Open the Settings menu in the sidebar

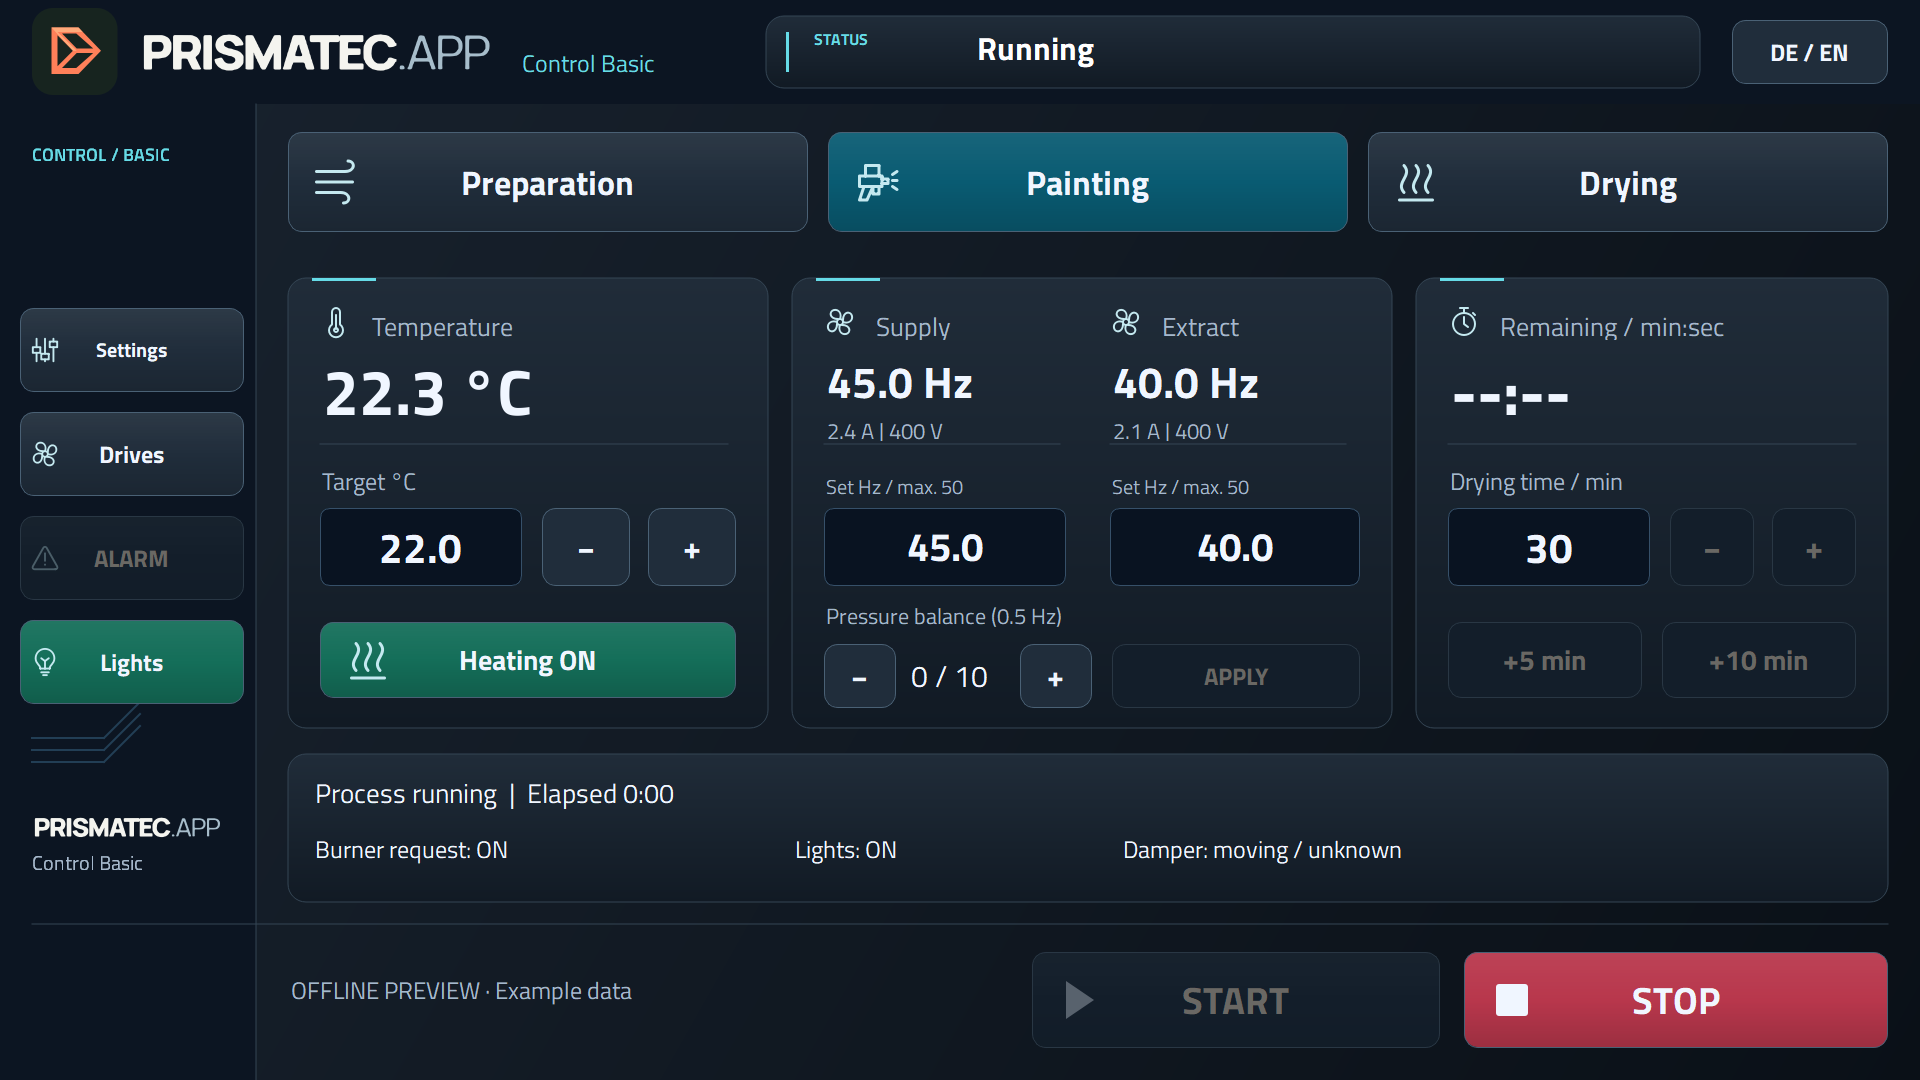(132, 350)
